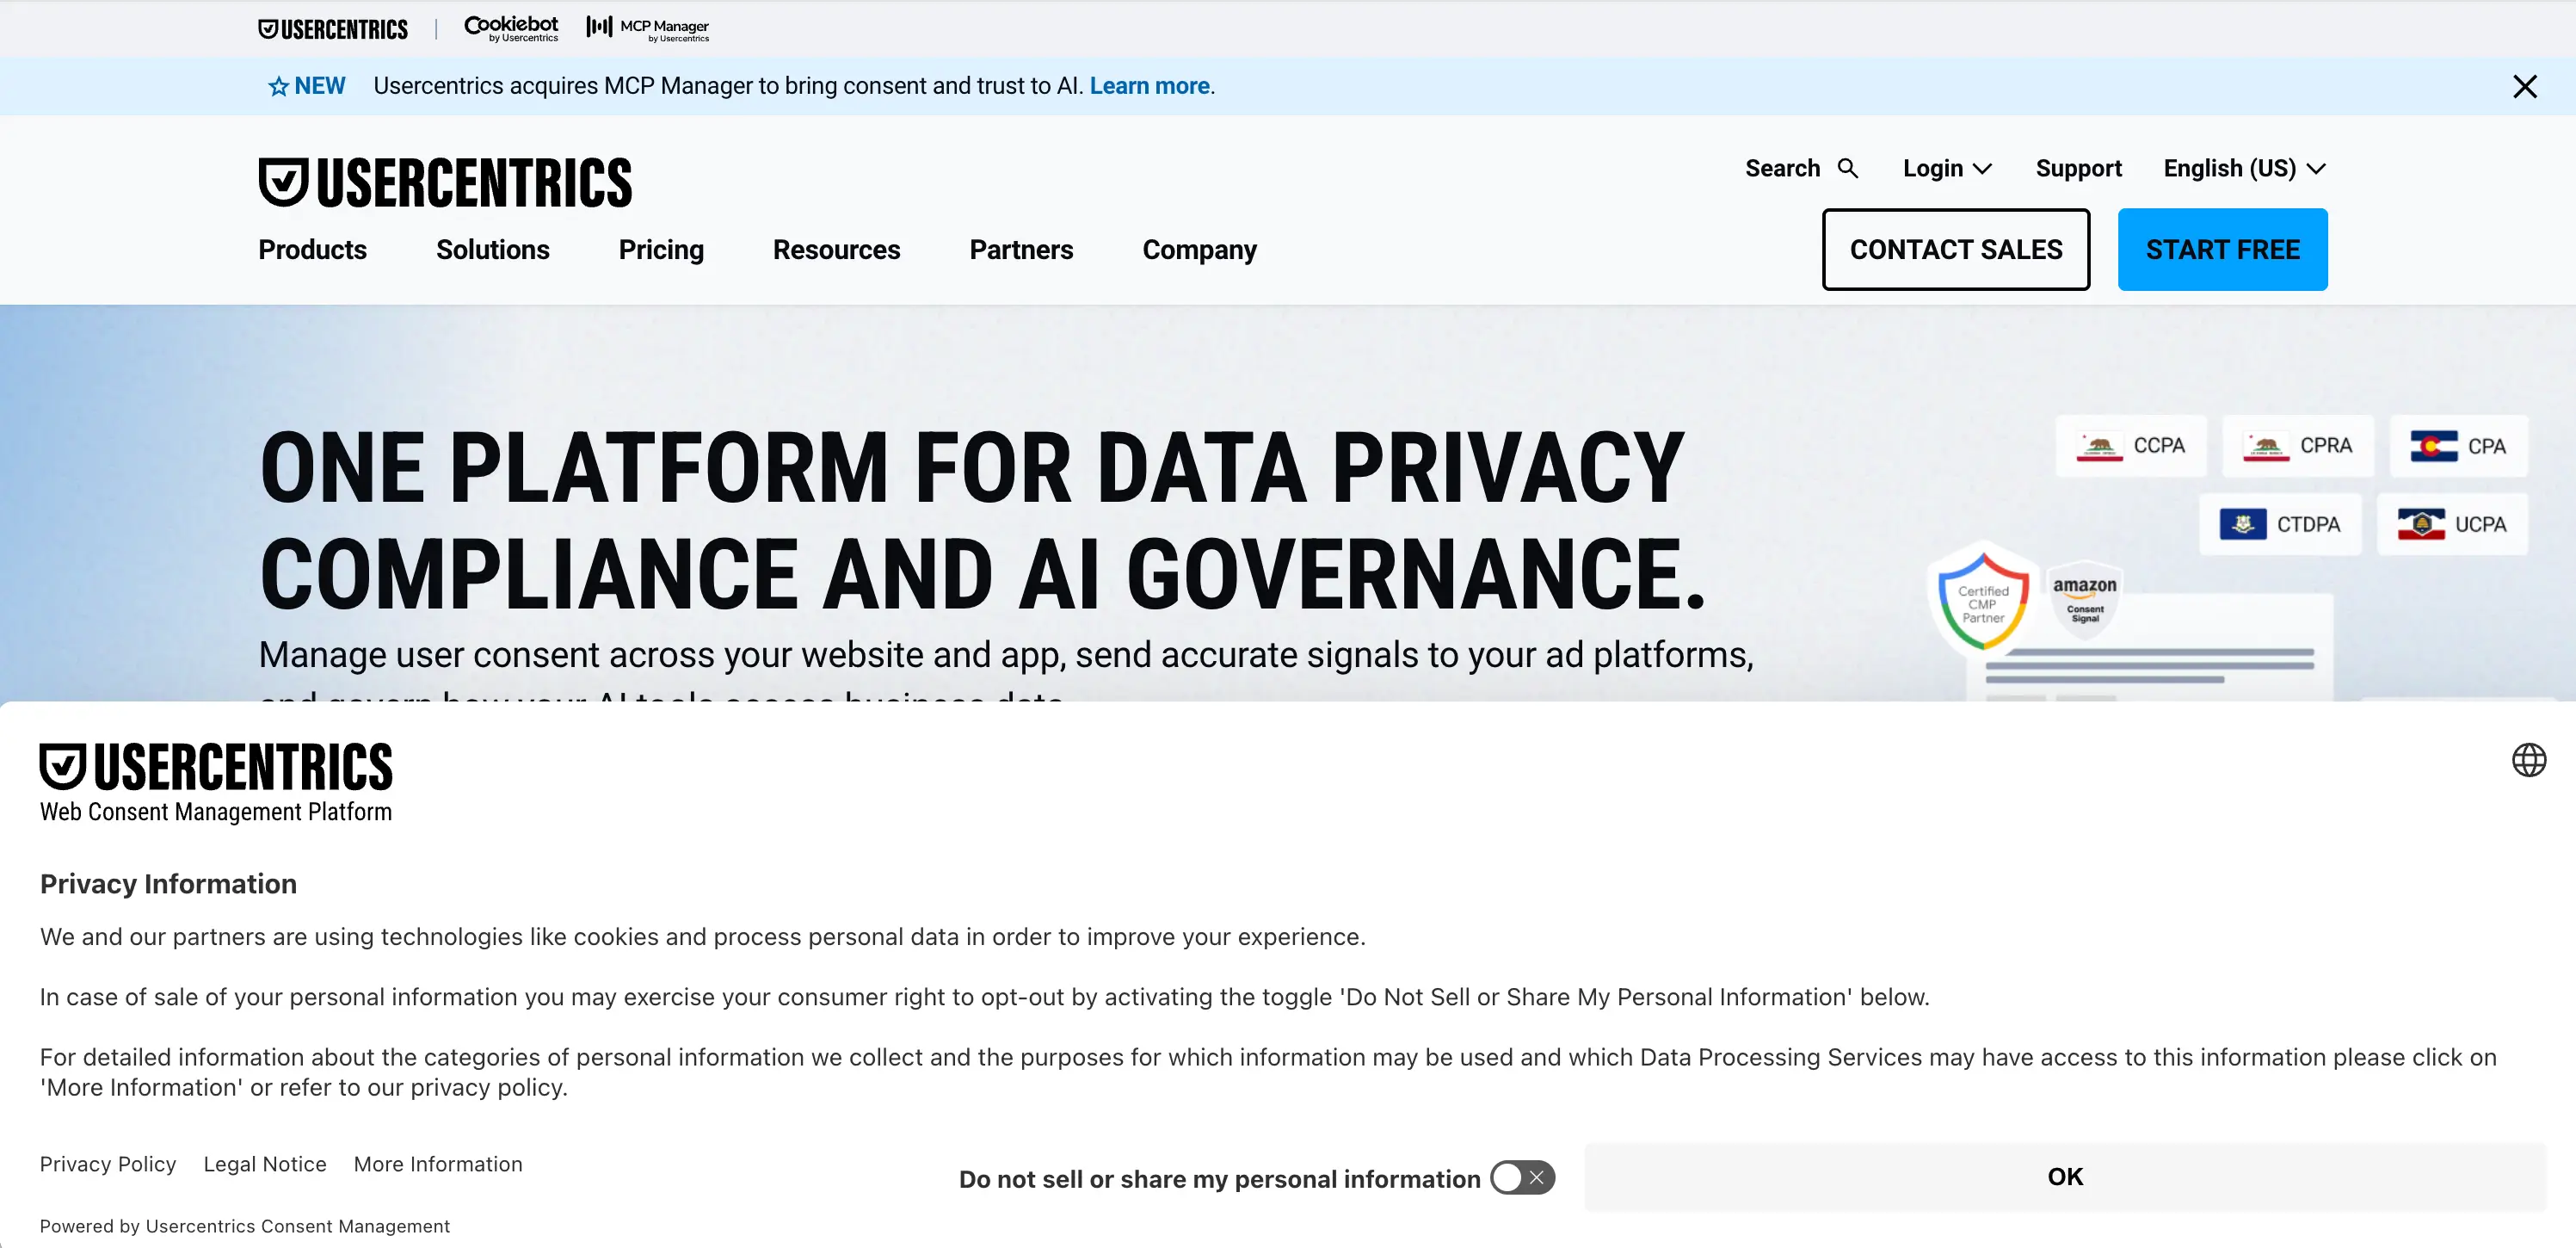Open the Products menu
2576x1248 pixels.
point(312,249)
